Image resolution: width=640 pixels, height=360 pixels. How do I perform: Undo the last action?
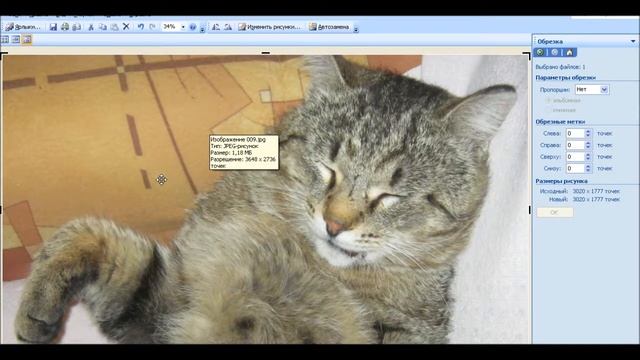(x=141, y=27)
